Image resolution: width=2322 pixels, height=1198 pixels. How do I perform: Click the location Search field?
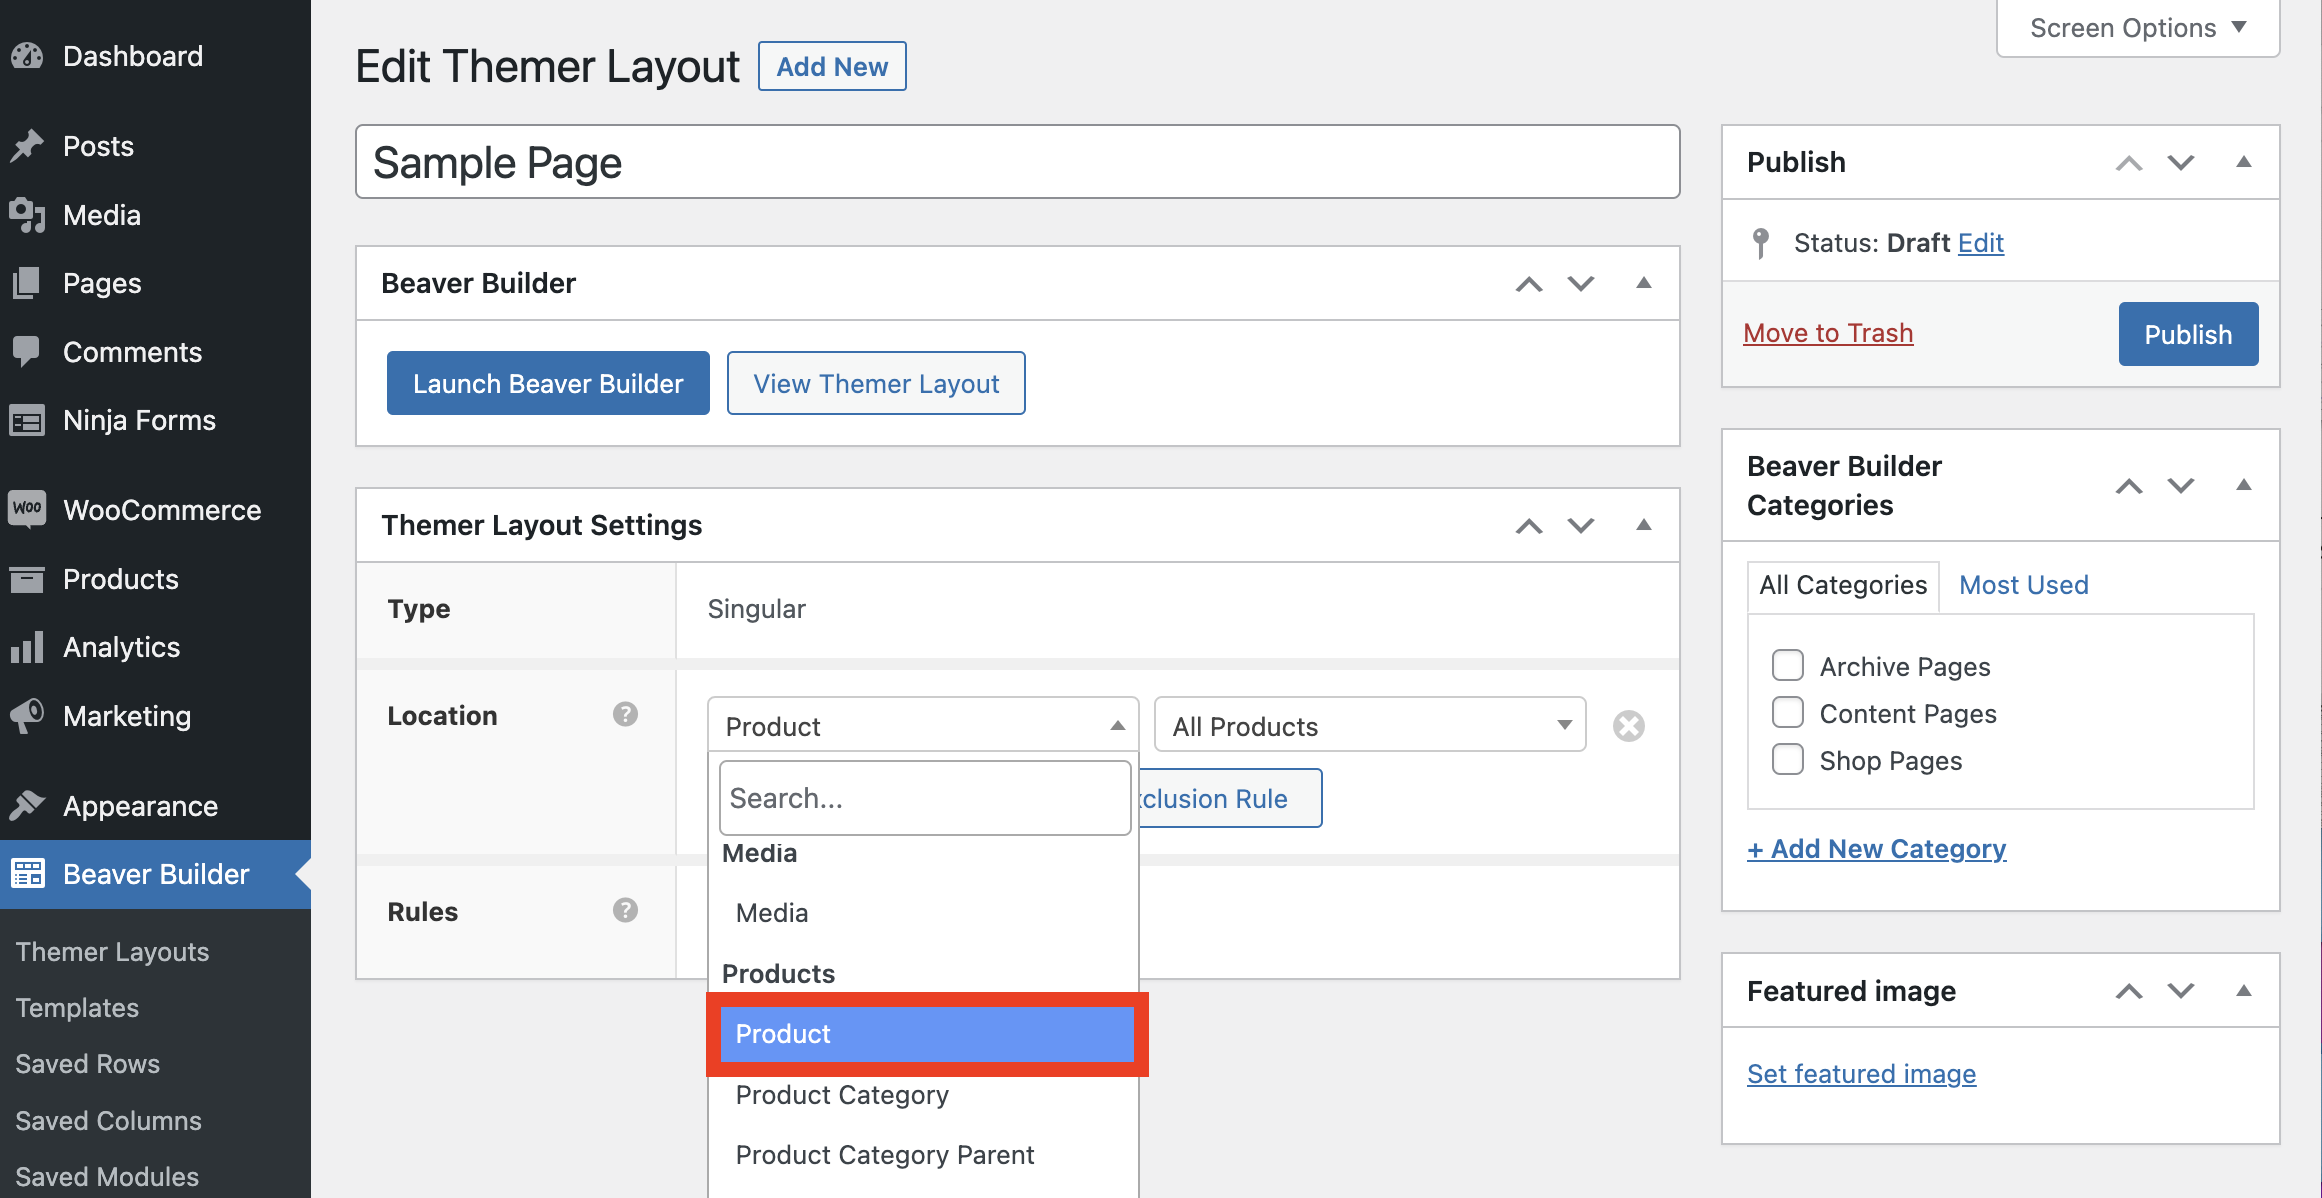coord(924,798)
